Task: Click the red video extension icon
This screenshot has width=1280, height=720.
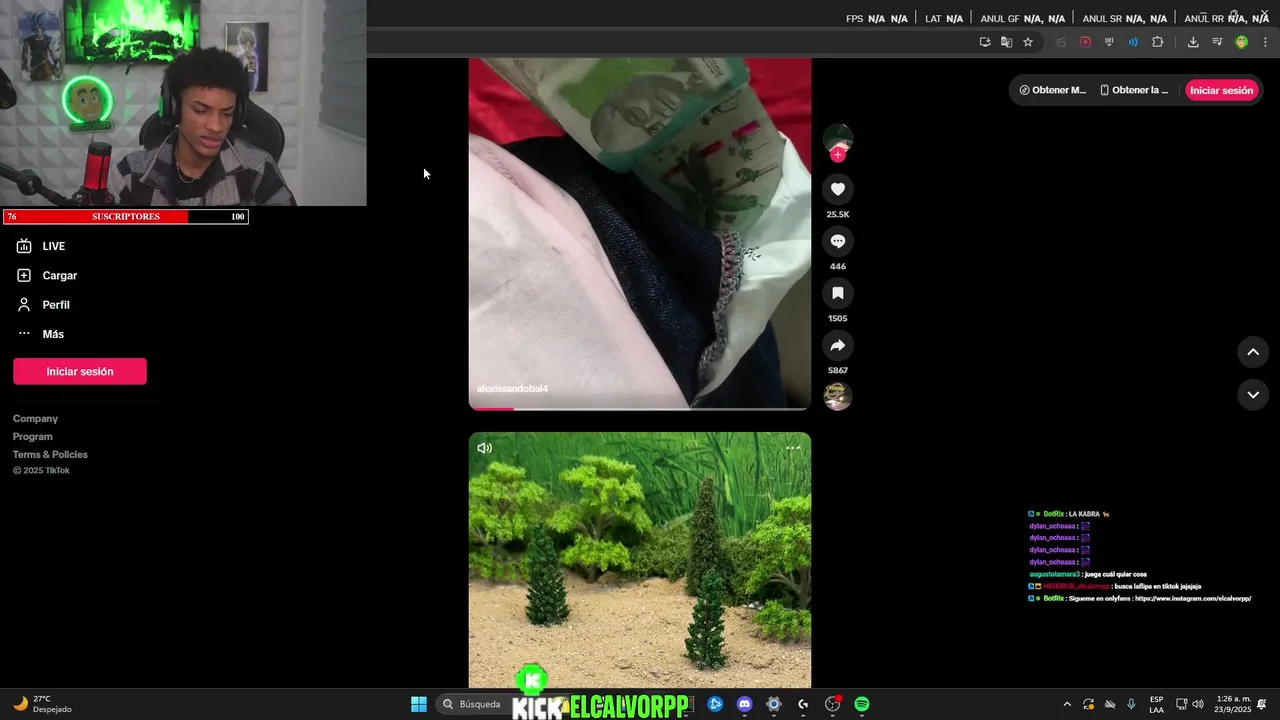Action: (x=1085, y=42)
